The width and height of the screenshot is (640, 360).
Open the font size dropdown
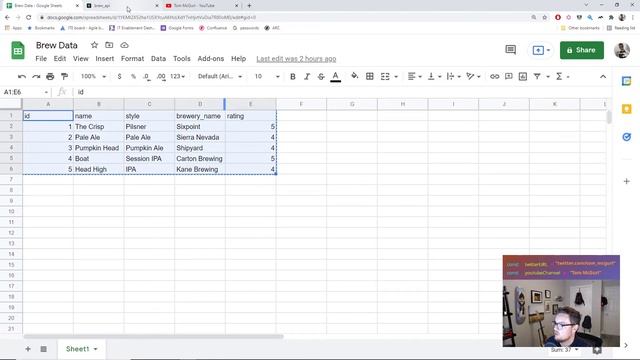[x=267, y=76]
